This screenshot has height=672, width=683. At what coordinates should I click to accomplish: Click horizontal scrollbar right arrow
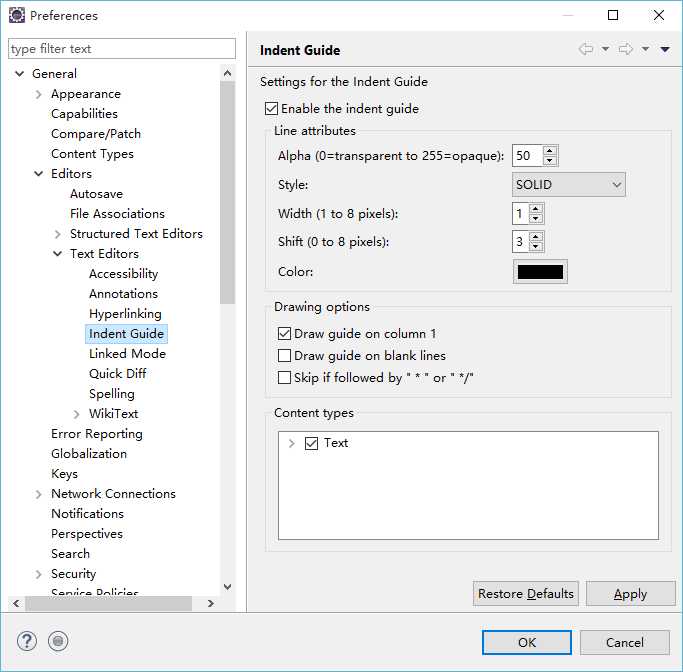pos(211,603)
